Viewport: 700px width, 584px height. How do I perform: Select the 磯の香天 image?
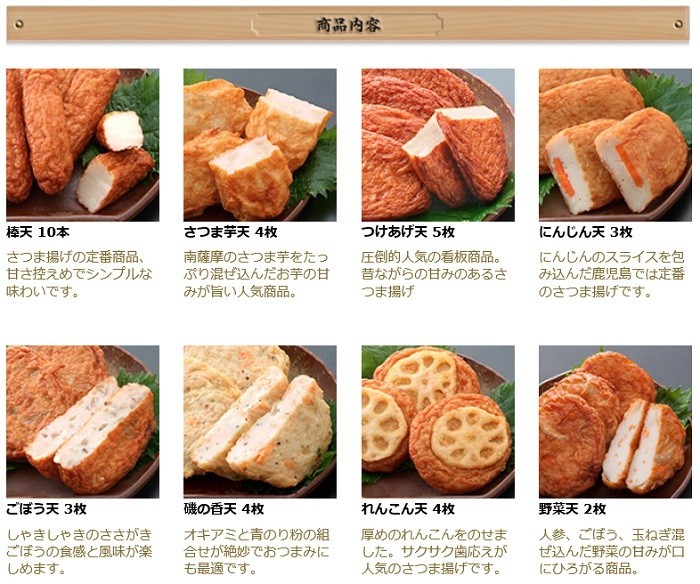point(260,421)
